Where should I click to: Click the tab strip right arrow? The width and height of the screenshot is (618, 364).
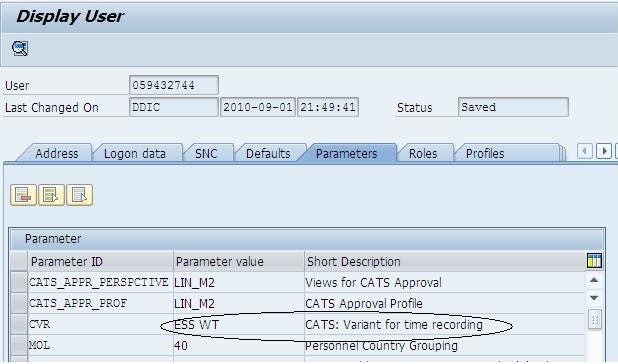tap(603, 151)
